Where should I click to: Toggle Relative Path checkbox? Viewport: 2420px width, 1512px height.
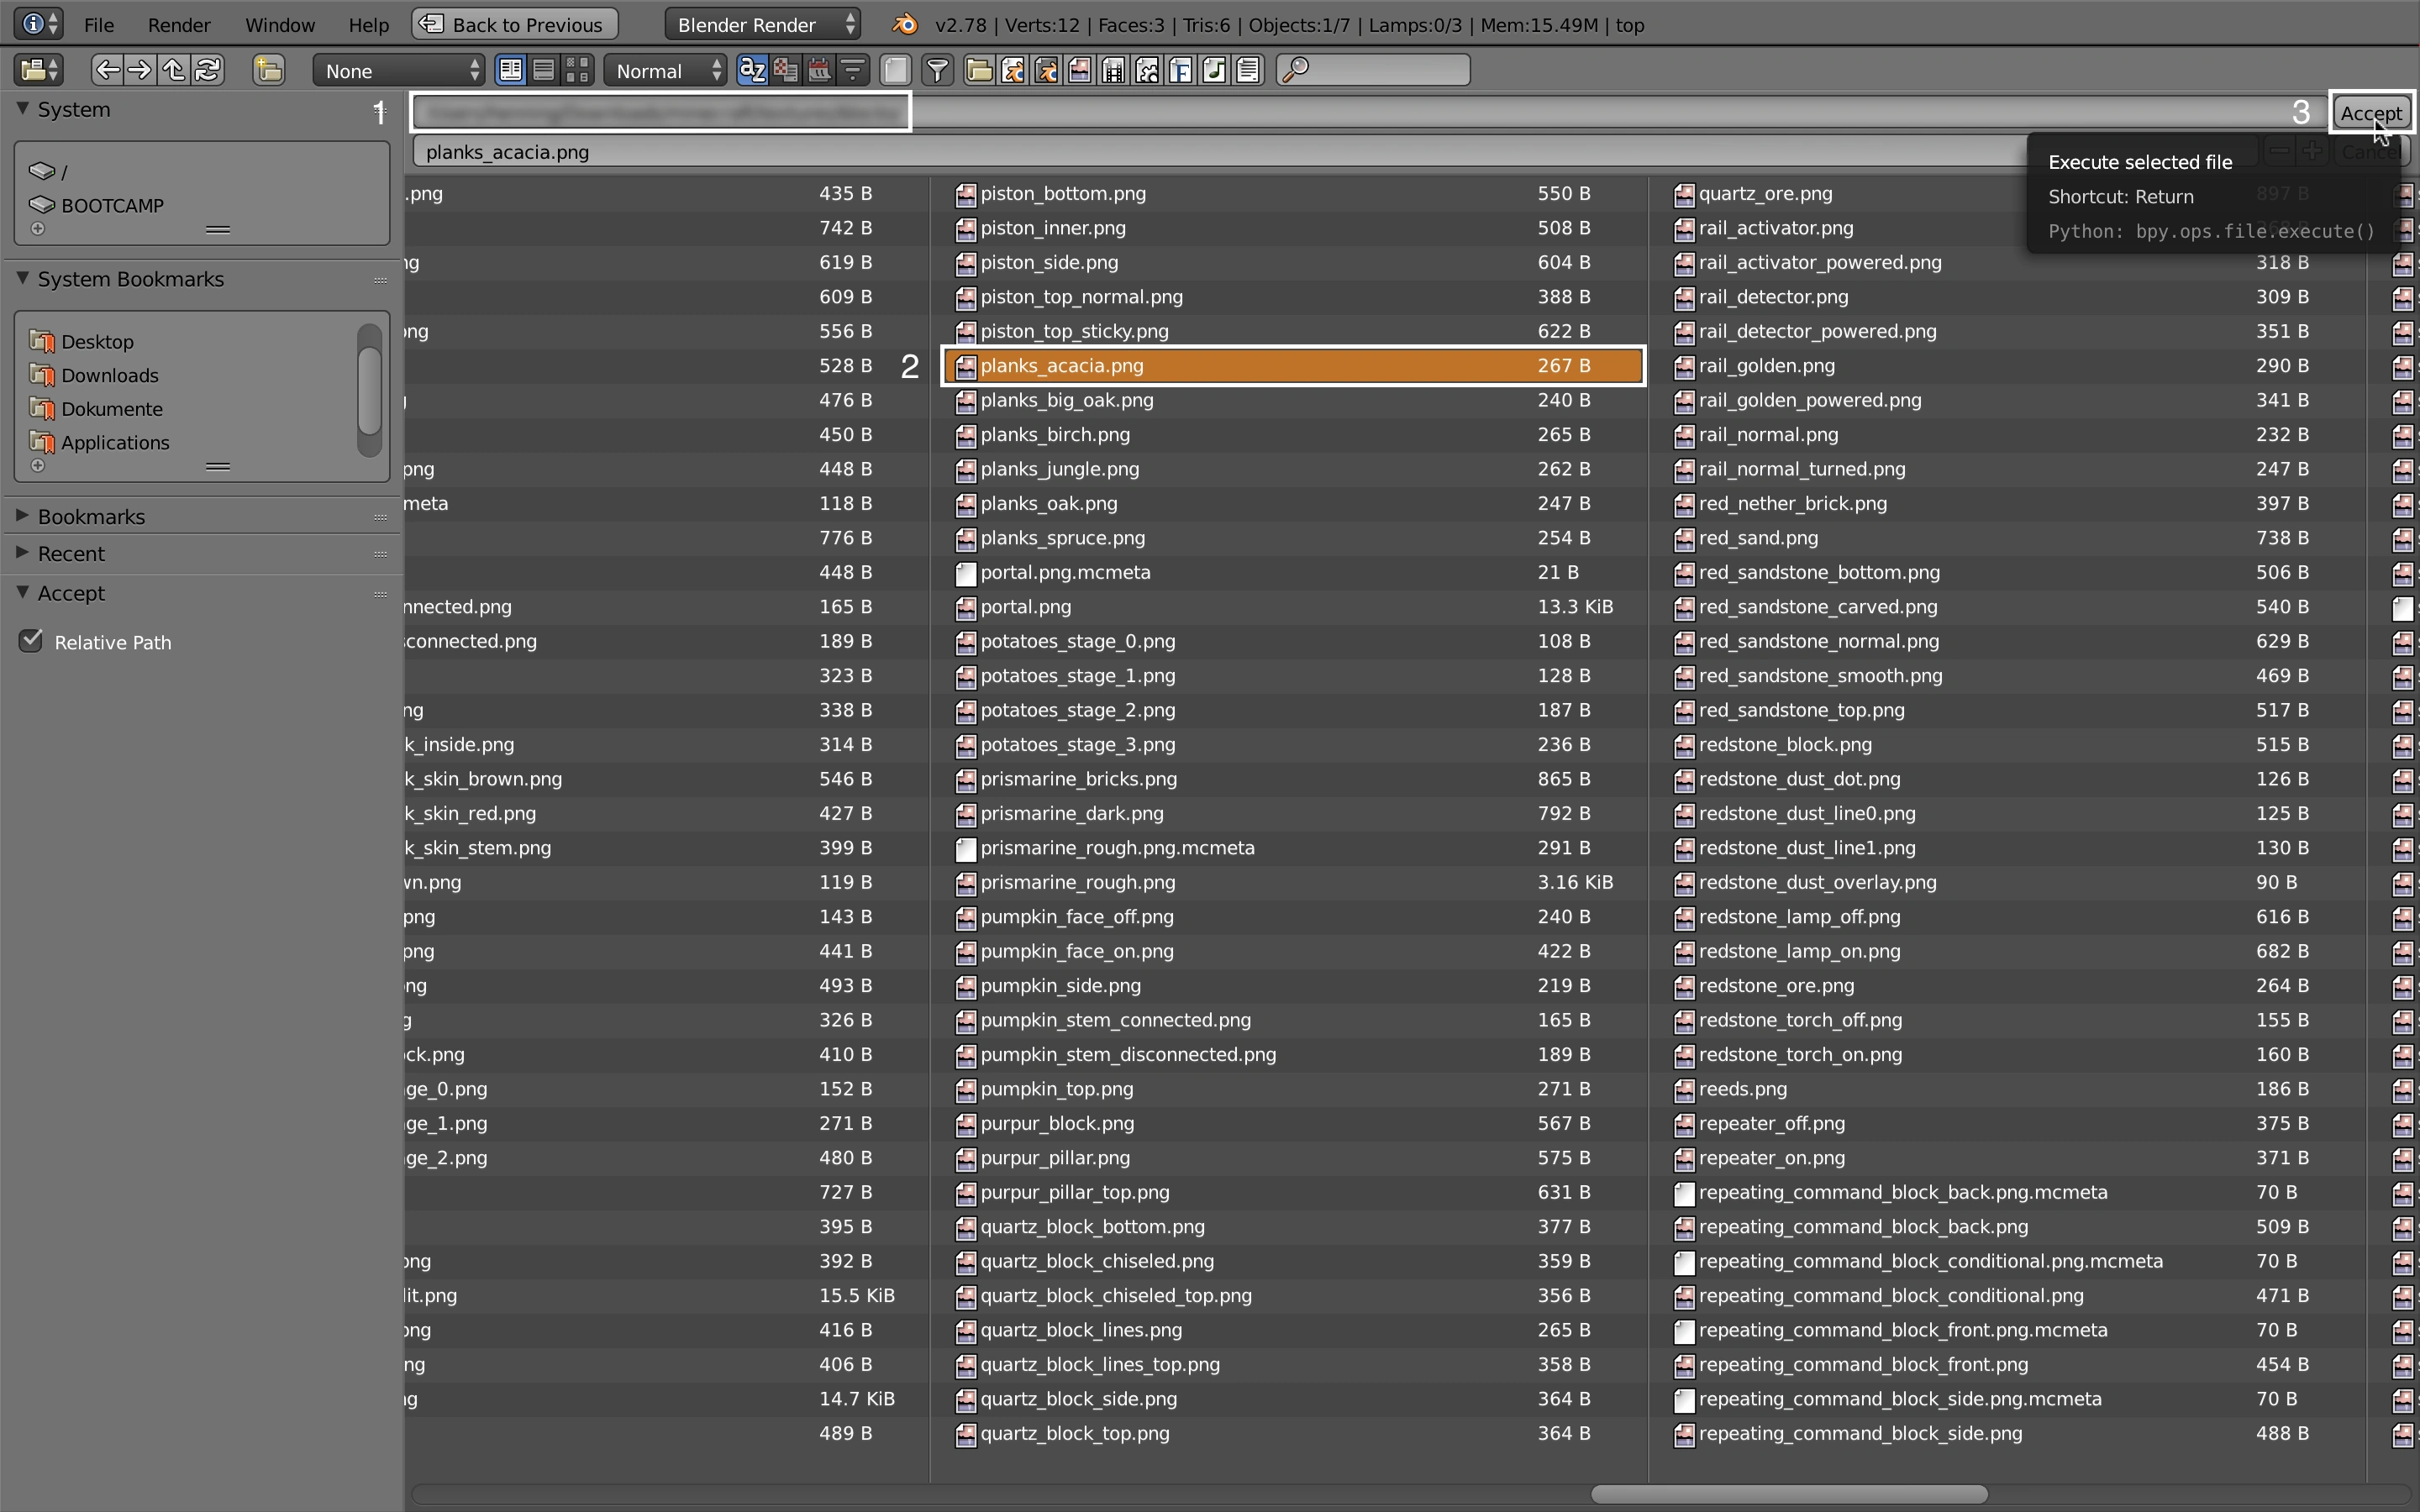point(32,641)
